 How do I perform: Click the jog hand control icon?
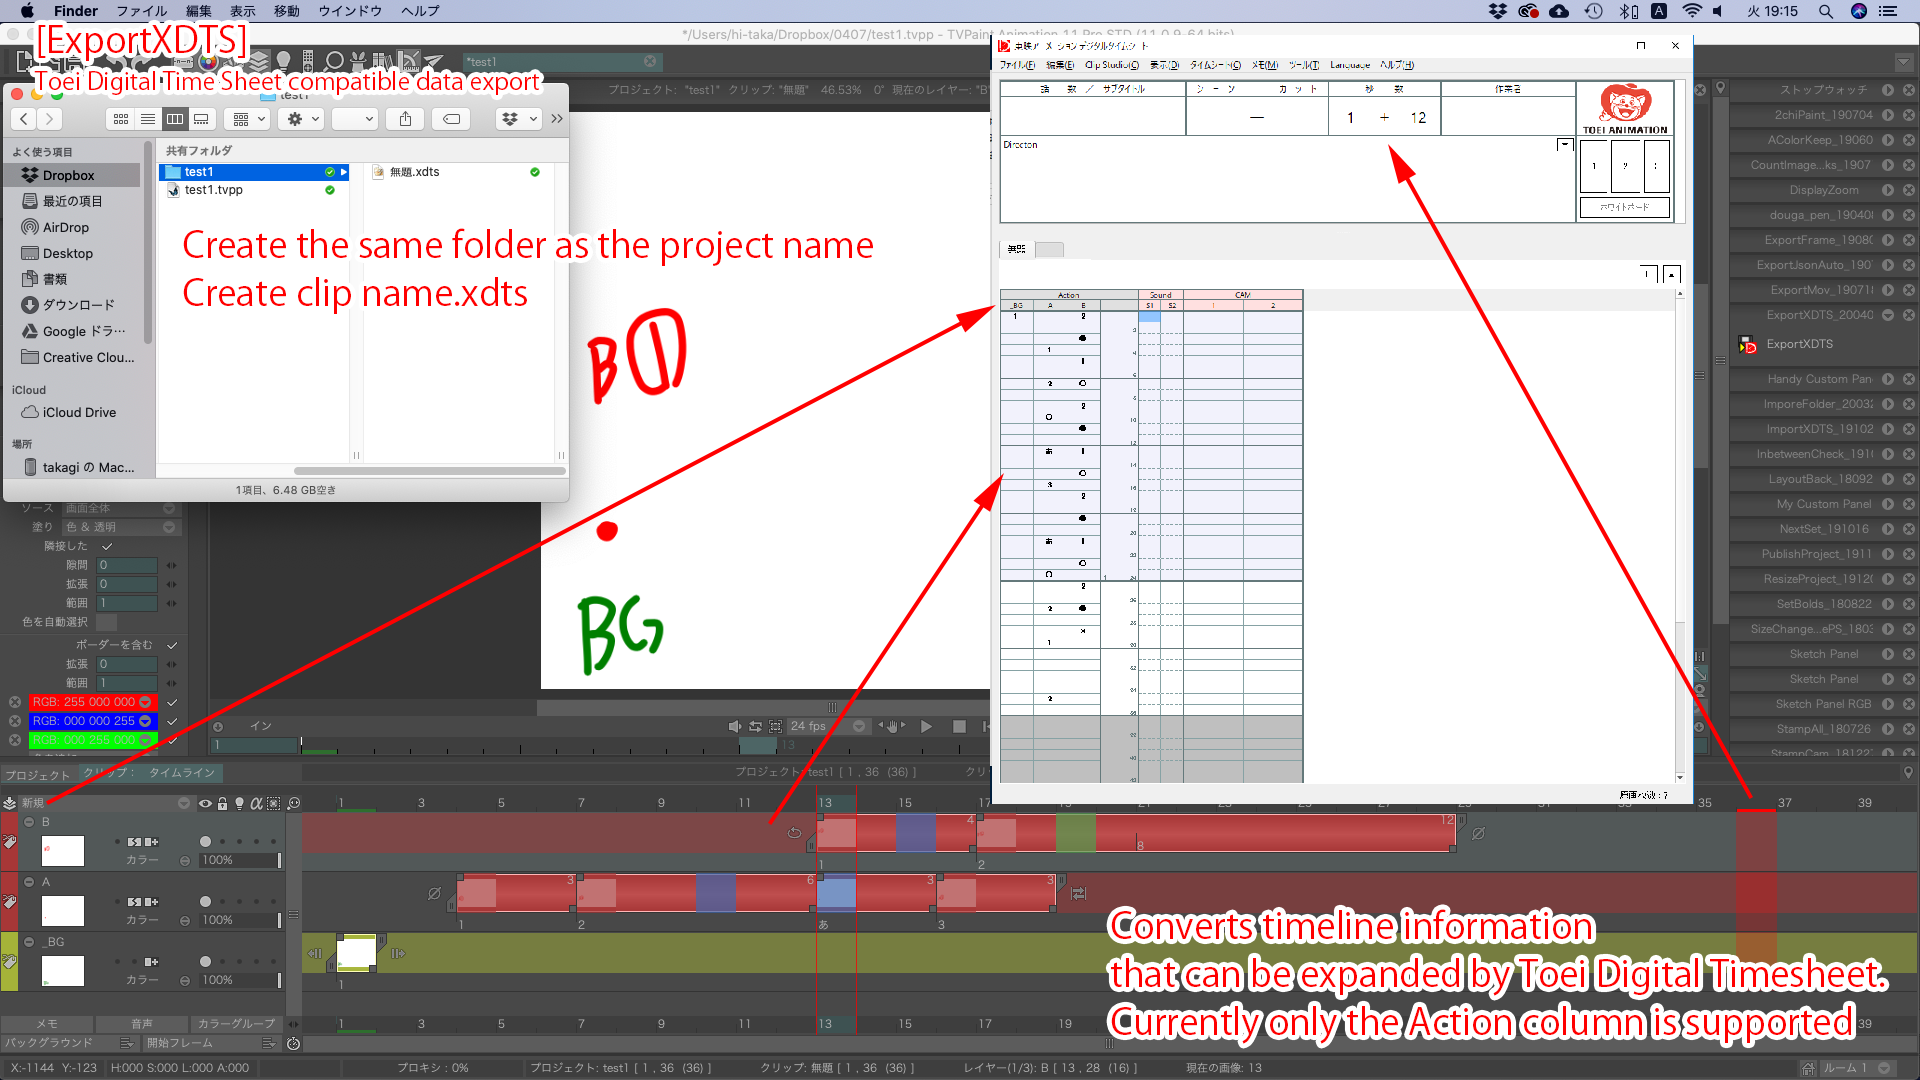point(892,727)
